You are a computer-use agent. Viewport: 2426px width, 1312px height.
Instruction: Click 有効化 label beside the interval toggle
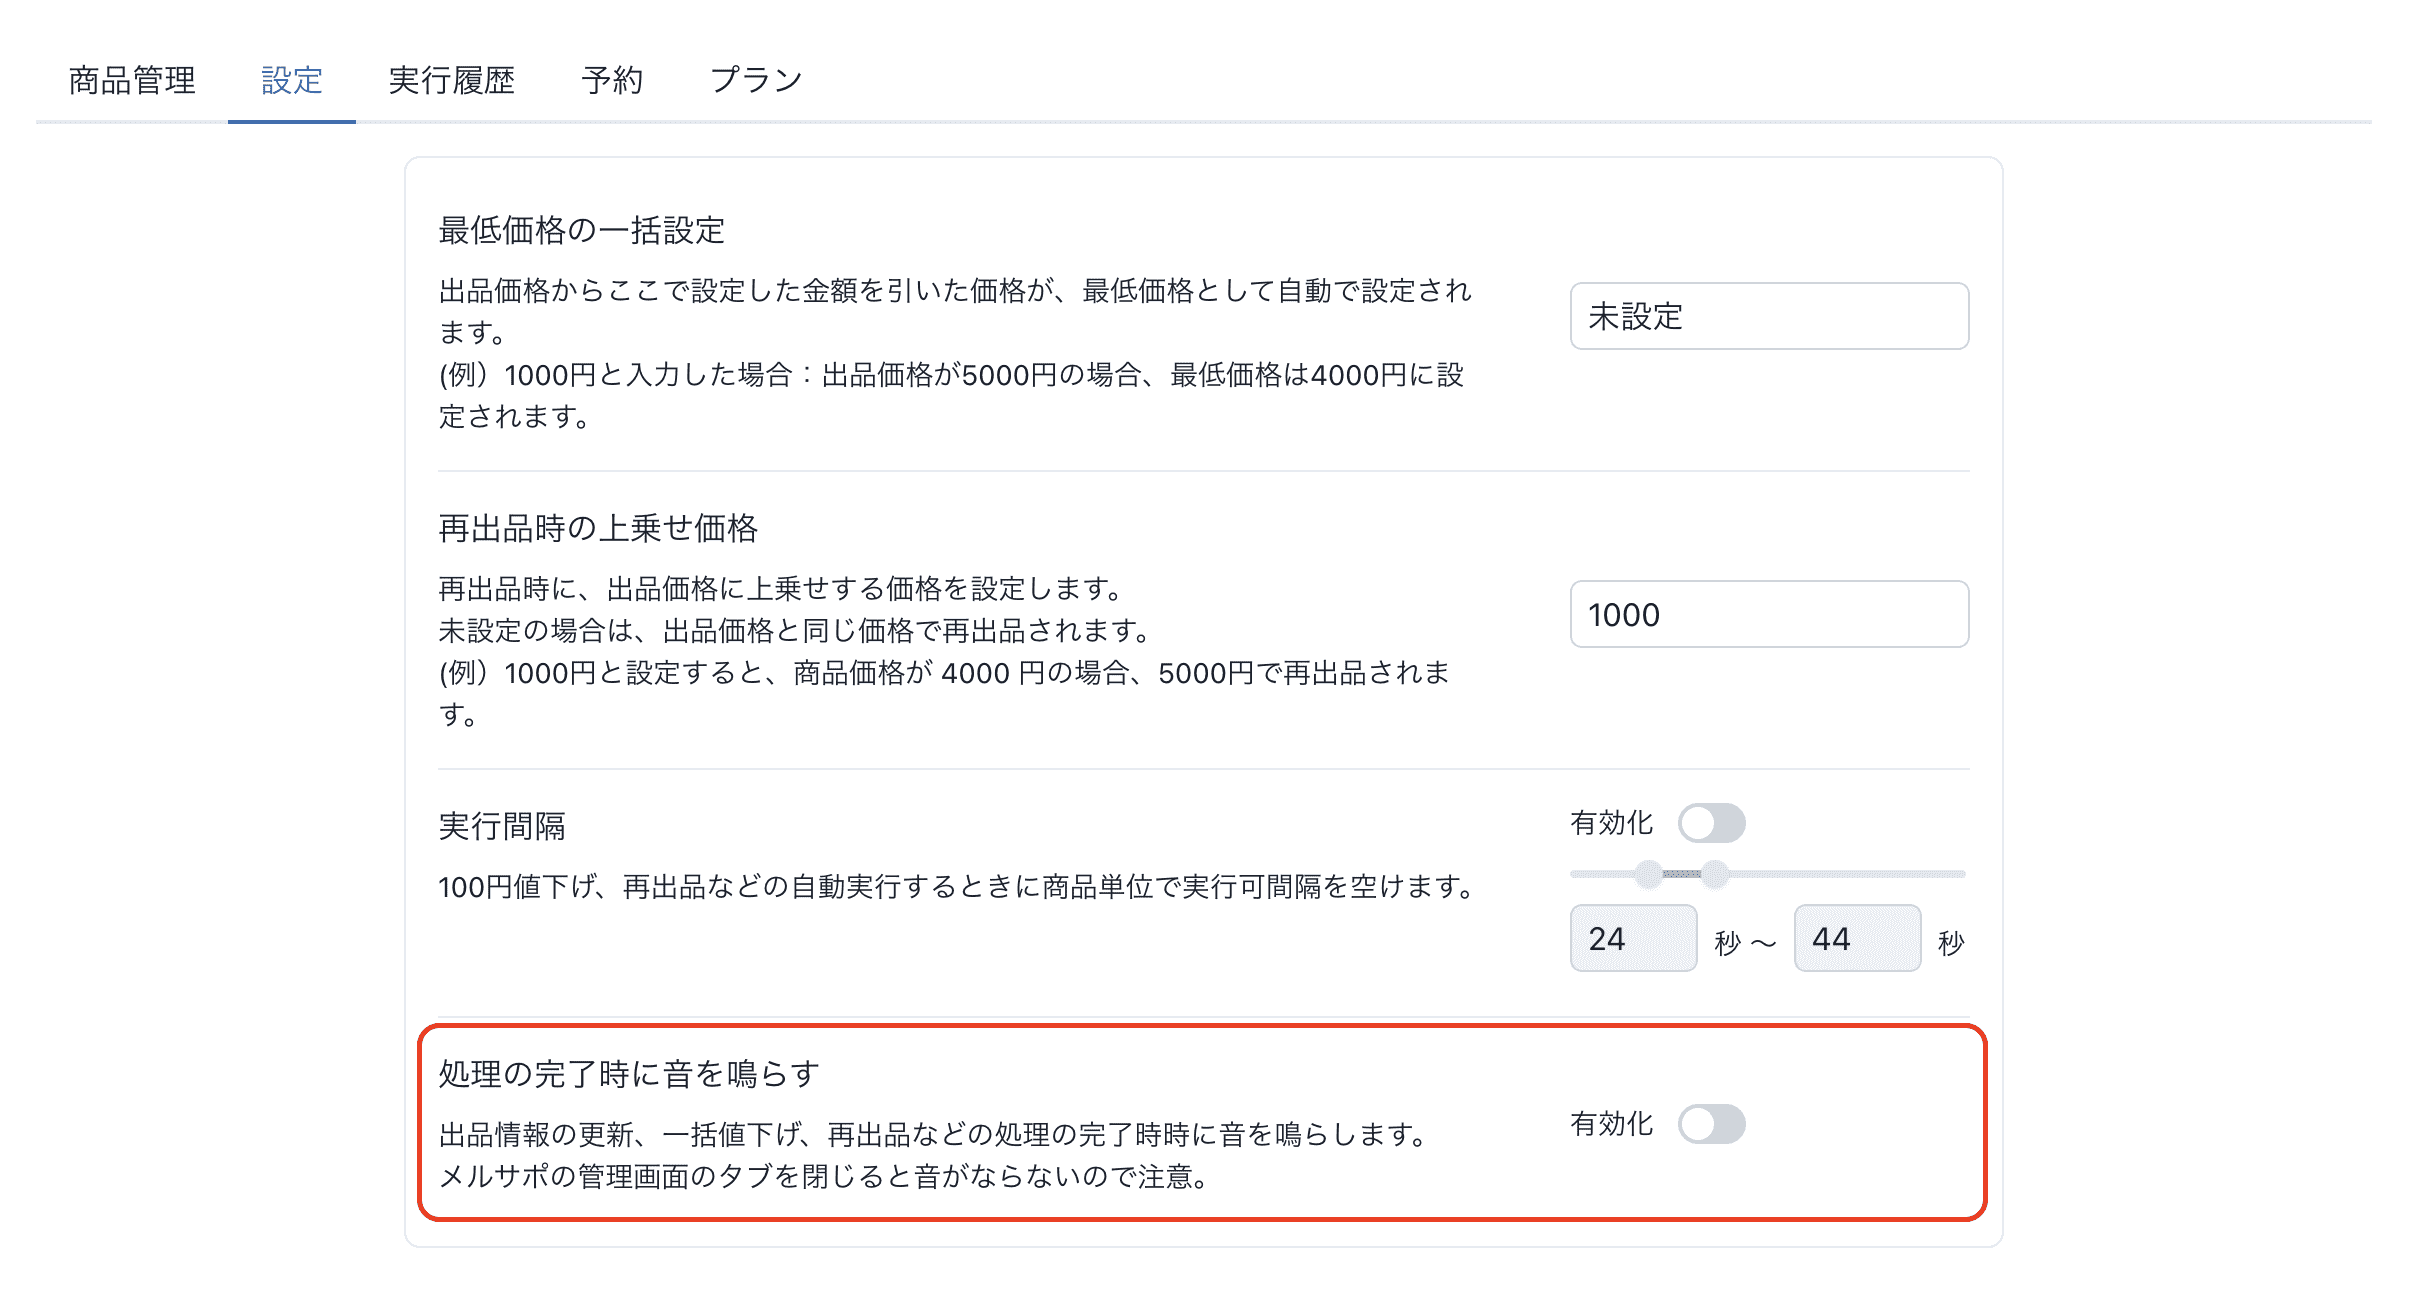pos(1611,823)
